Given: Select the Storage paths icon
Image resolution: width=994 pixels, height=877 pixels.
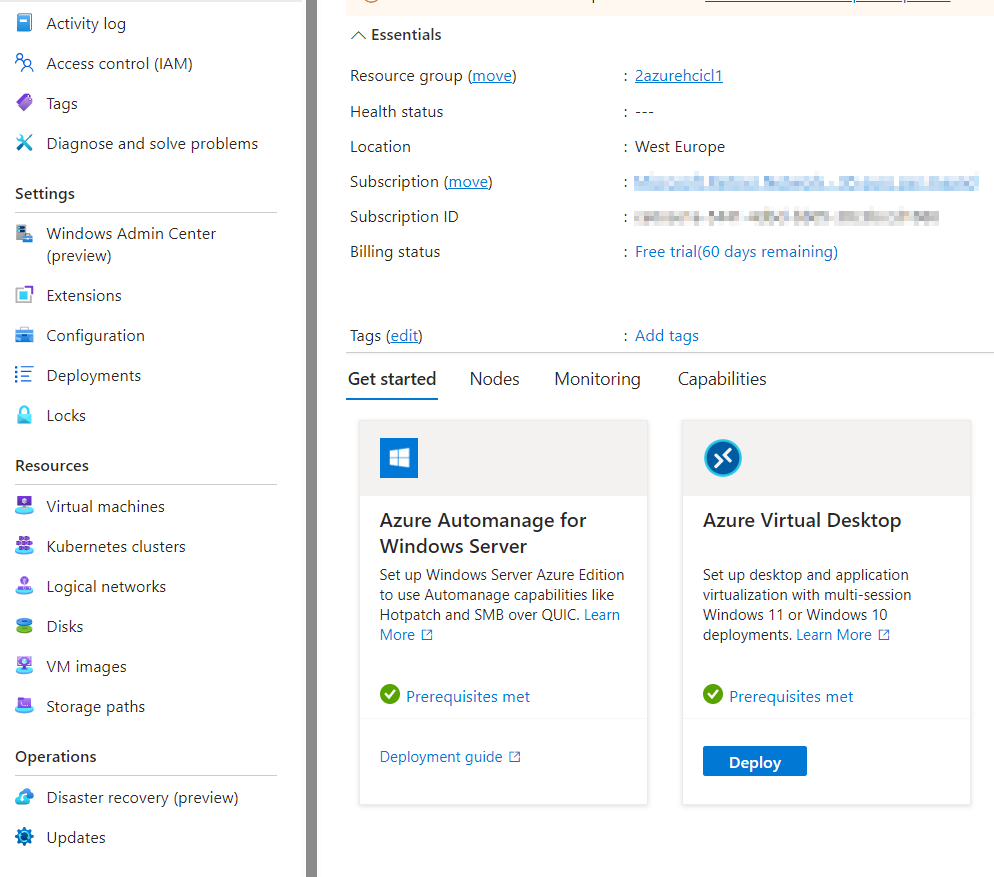Looking at the screenshot, I should [24, 706].
